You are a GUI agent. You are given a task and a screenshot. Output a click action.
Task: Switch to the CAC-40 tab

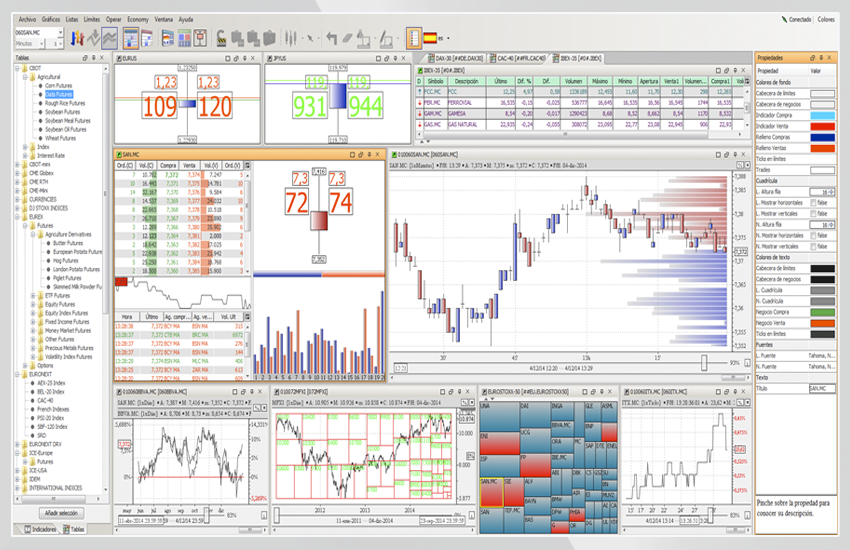[517, 58]
